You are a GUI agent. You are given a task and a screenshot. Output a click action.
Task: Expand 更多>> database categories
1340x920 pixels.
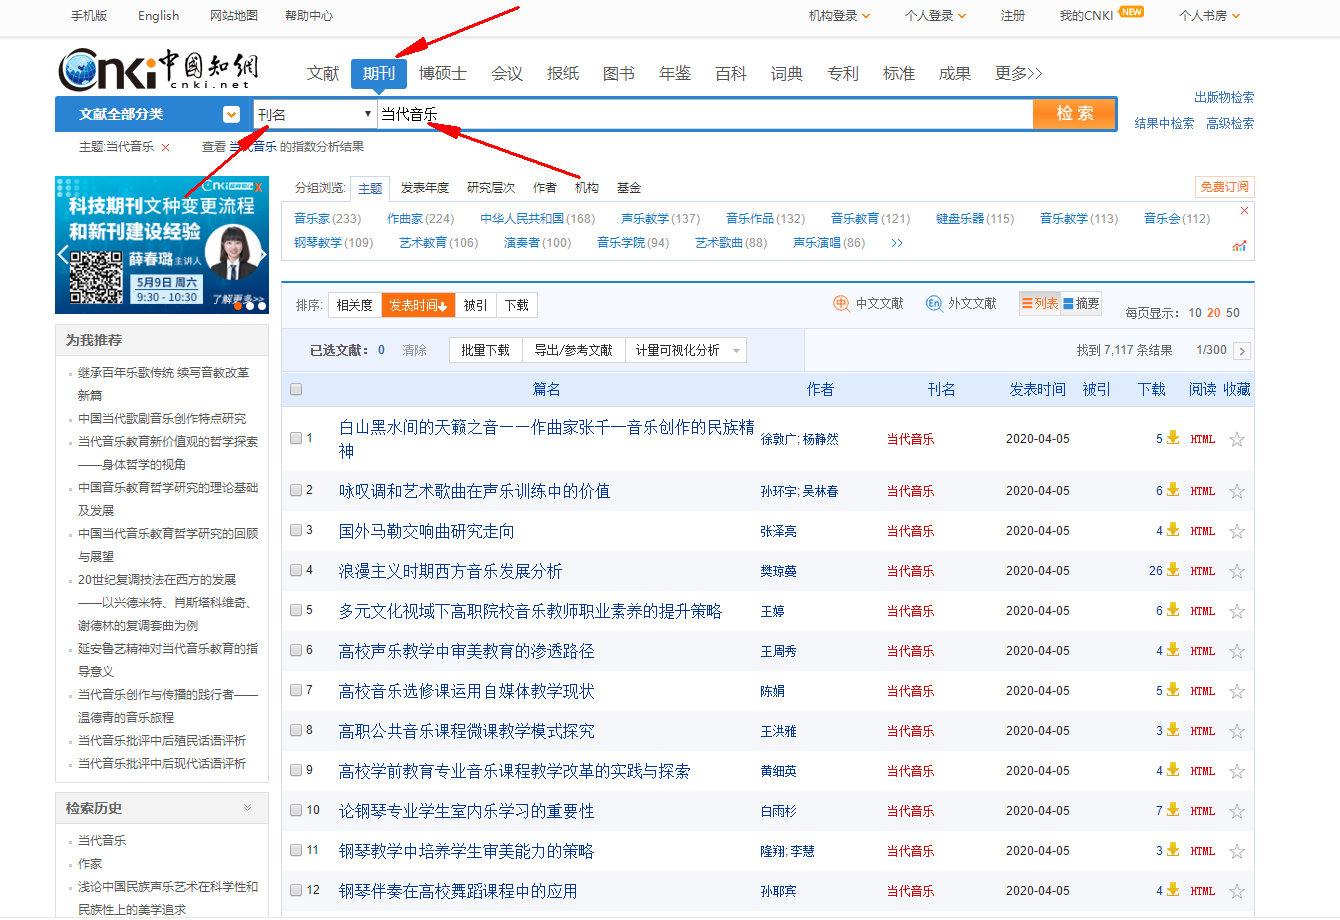tap(1018, 73)
